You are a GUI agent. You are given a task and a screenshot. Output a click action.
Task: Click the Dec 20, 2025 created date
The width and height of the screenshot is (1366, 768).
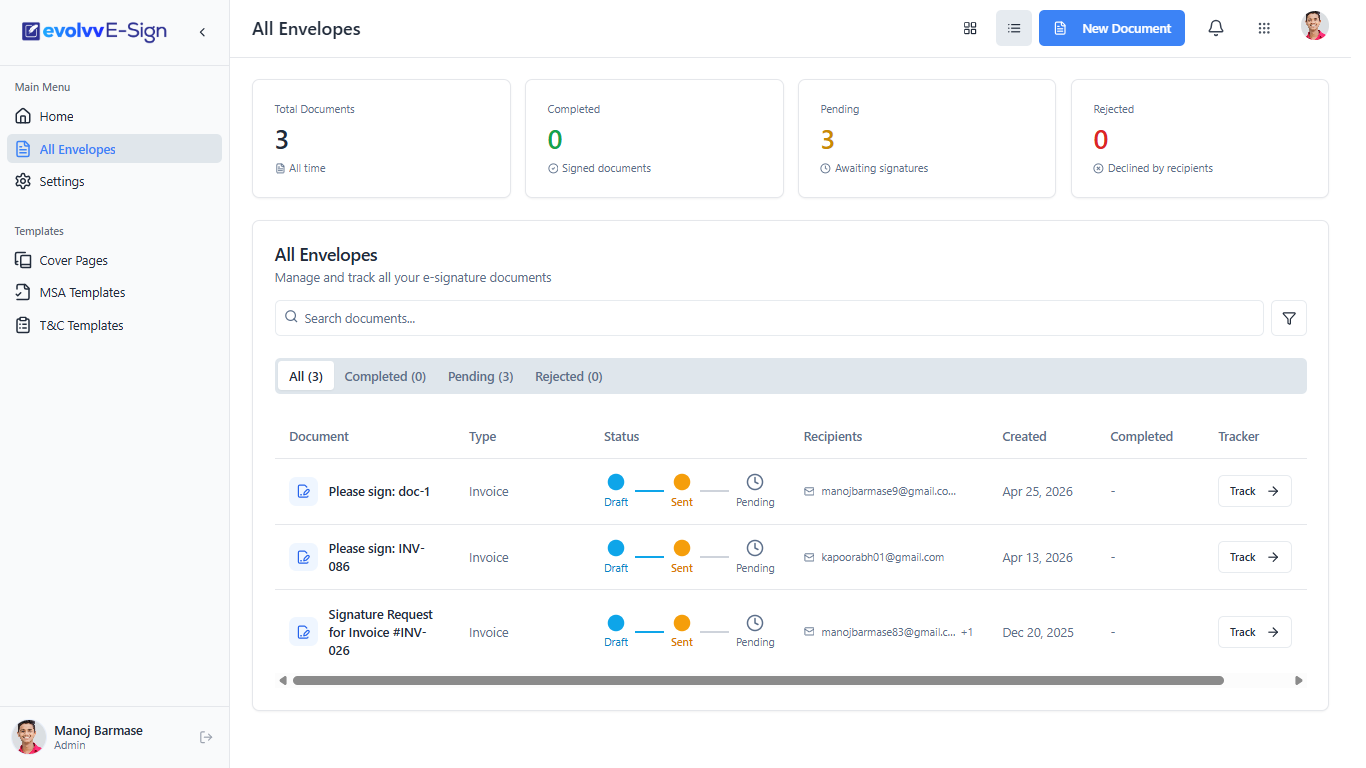point(1038,633)
